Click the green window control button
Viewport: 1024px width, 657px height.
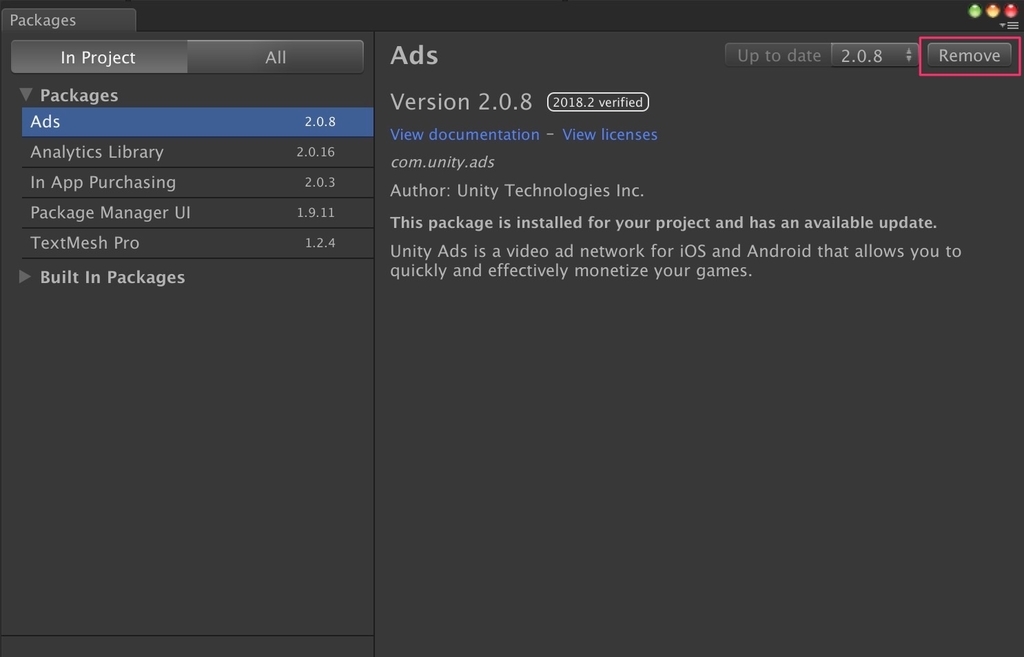pos(975,10)
